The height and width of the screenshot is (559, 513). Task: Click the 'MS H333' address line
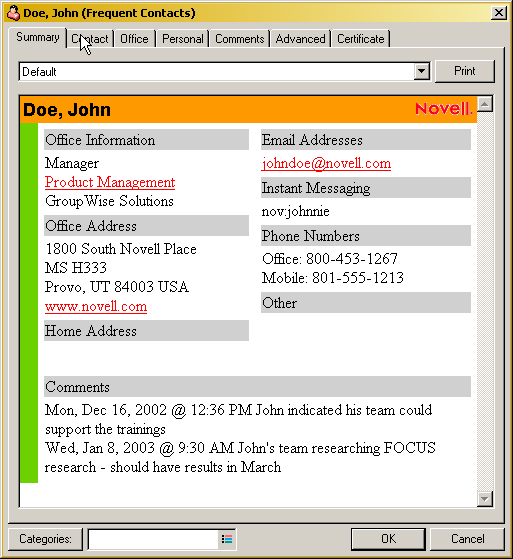[76, 268]
